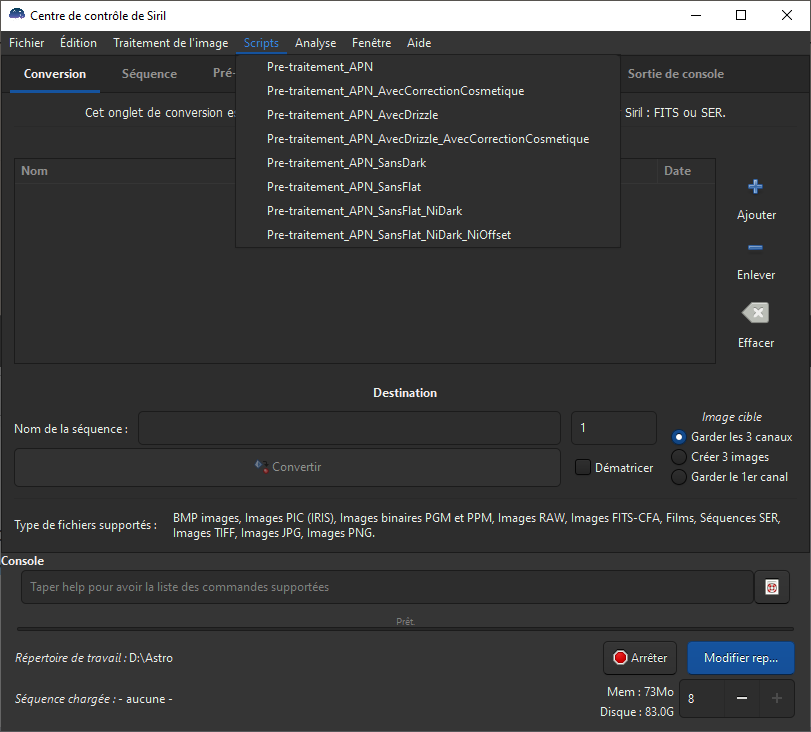
Task: Click the sequence start index field
Action: (613, 428)
